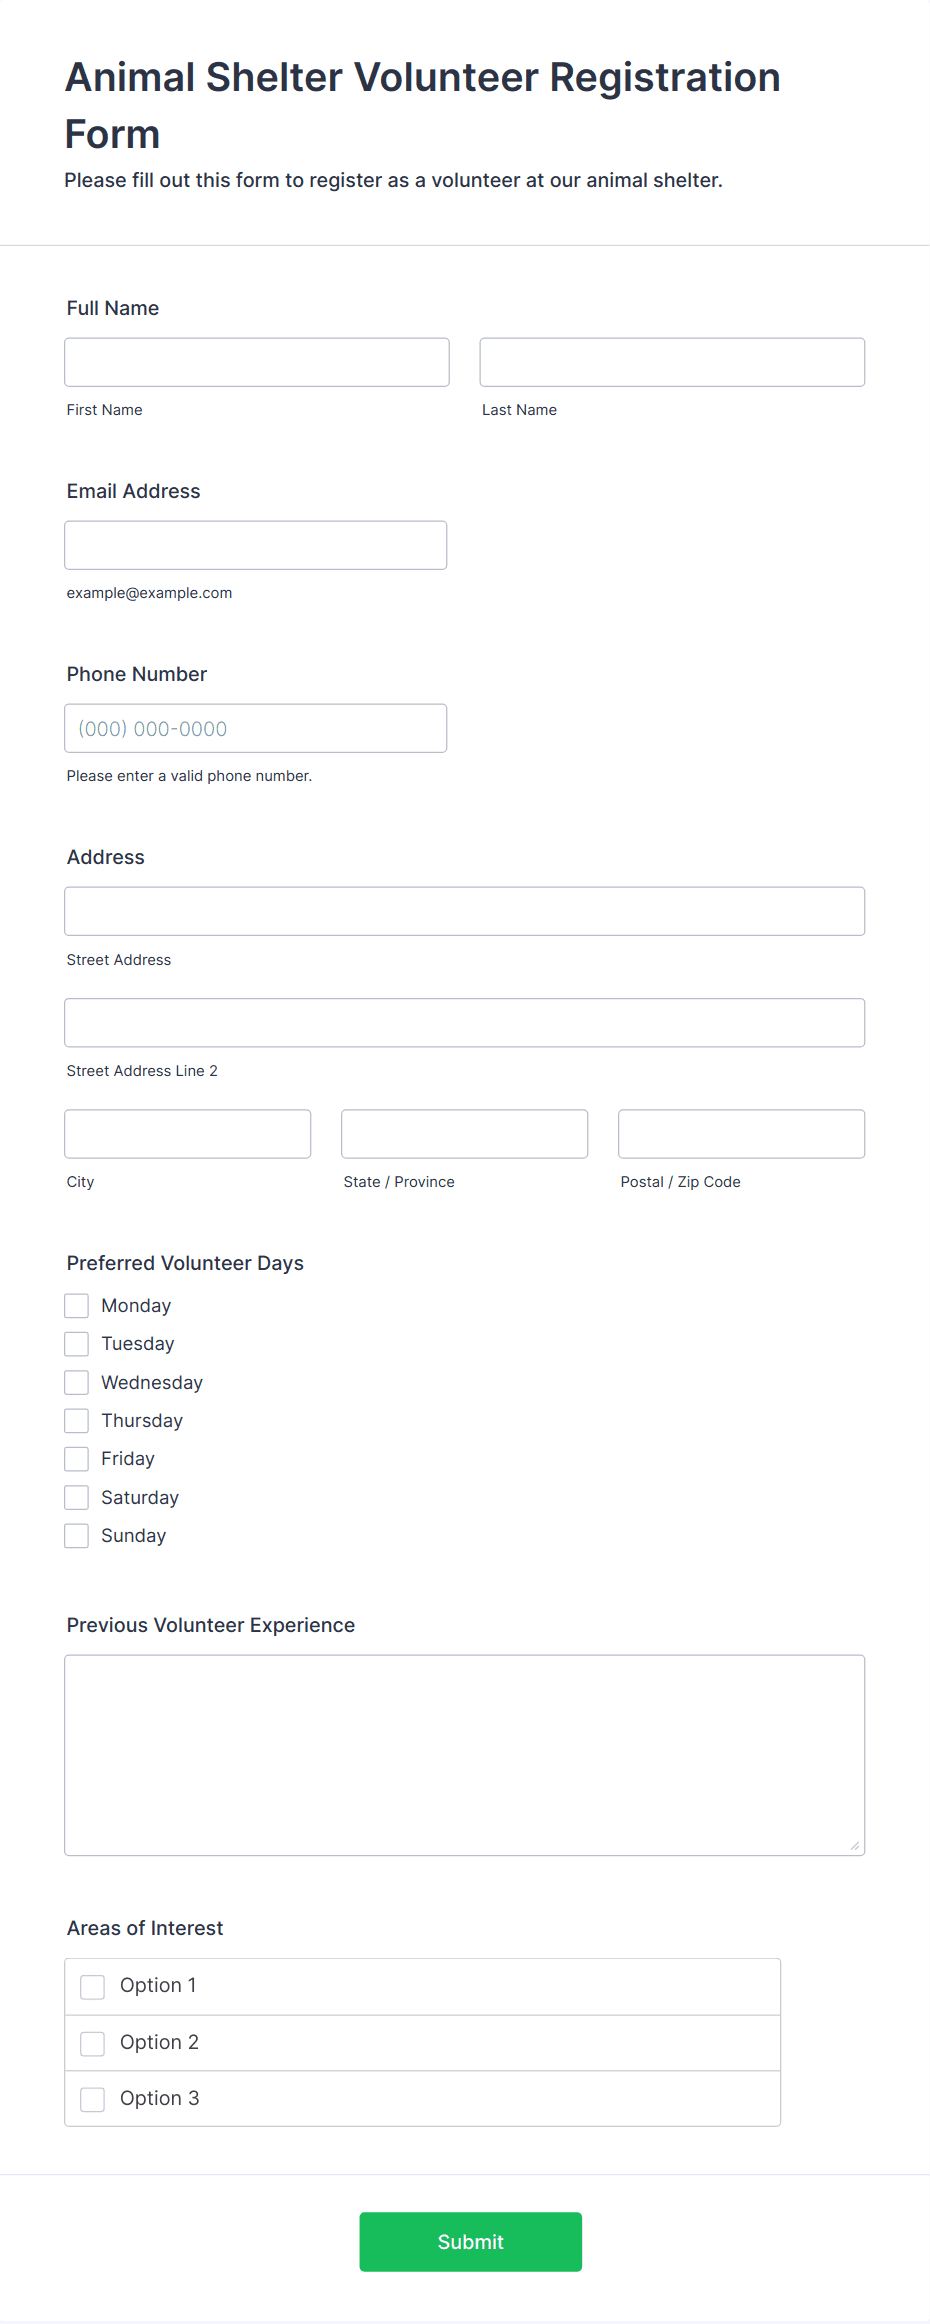
Task: Click the Postal / Zip Code field
Action: click(x=742, y=1134)
